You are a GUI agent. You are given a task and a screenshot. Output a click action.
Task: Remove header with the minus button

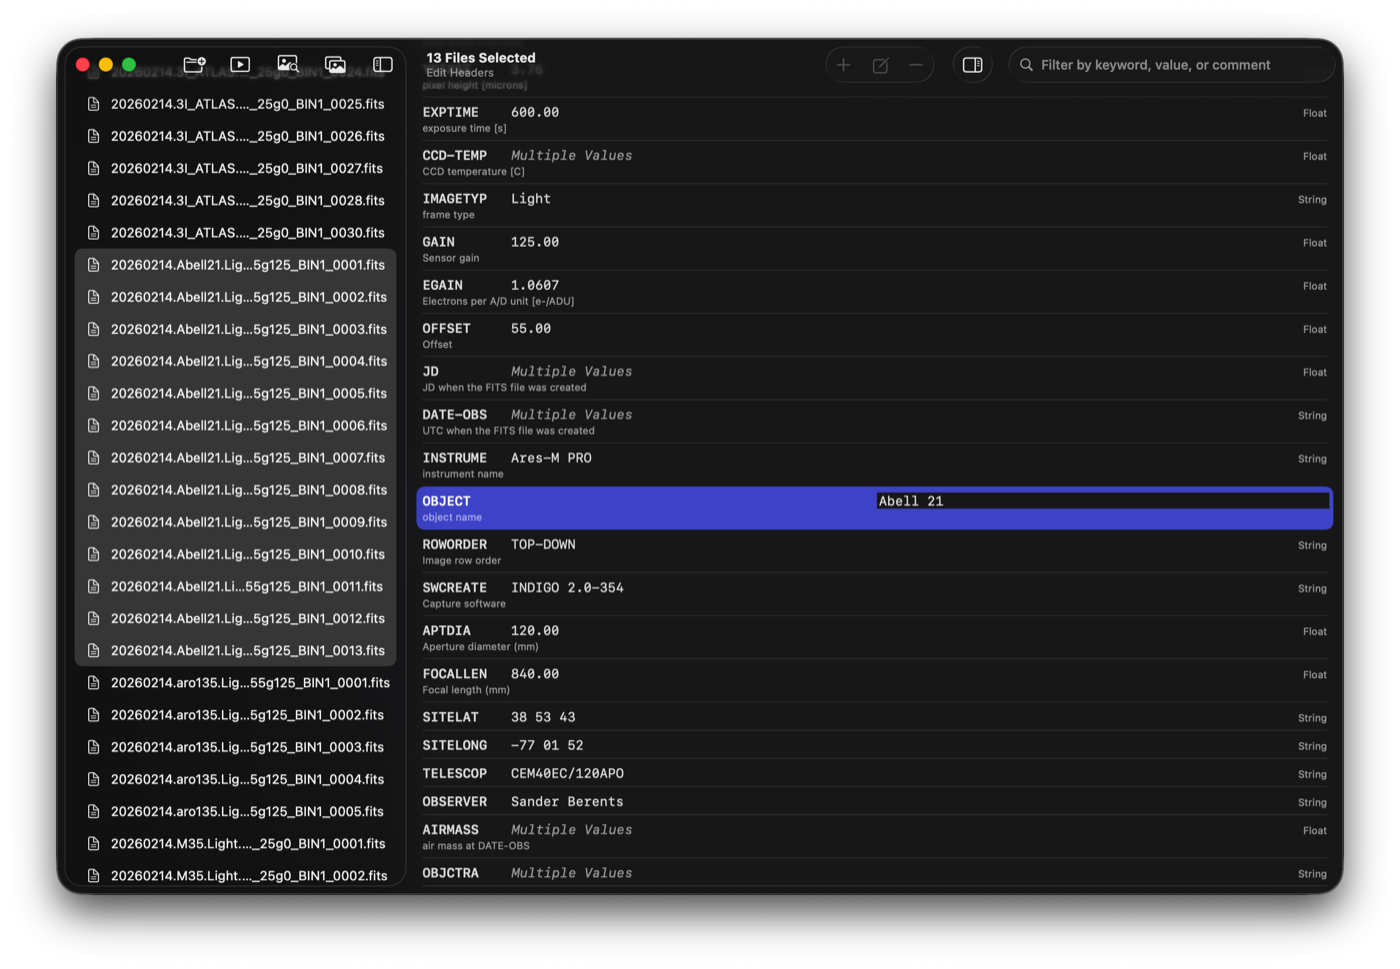point(915,65)
